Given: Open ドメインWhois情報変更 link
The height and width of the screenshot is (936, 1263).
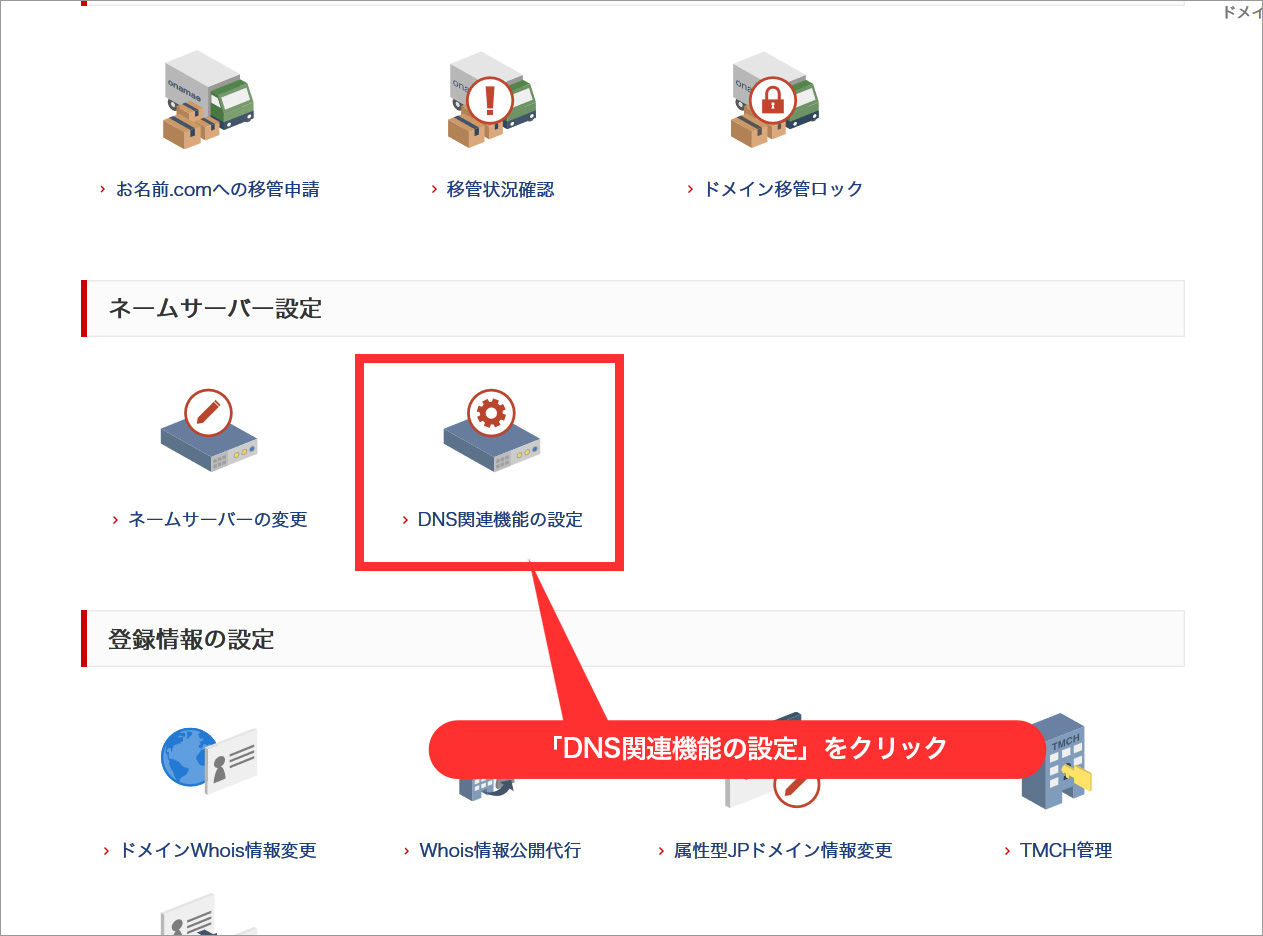Looking at the screenshot, I should click(x=218, y=851).
